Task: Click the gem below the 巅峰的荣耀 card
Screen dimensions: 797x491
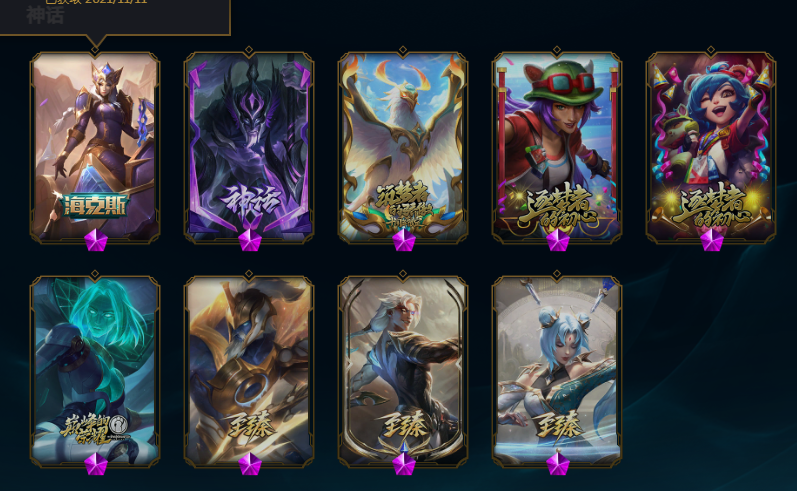Action: (x=96, y=464)
